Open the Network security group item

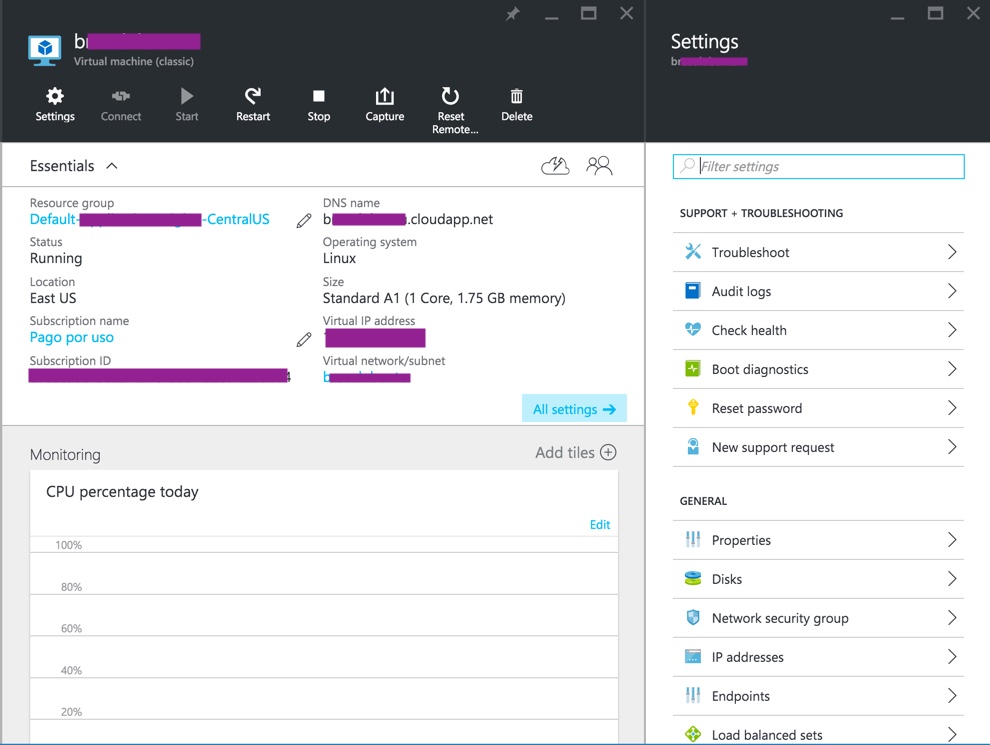[x=780, y=618]
